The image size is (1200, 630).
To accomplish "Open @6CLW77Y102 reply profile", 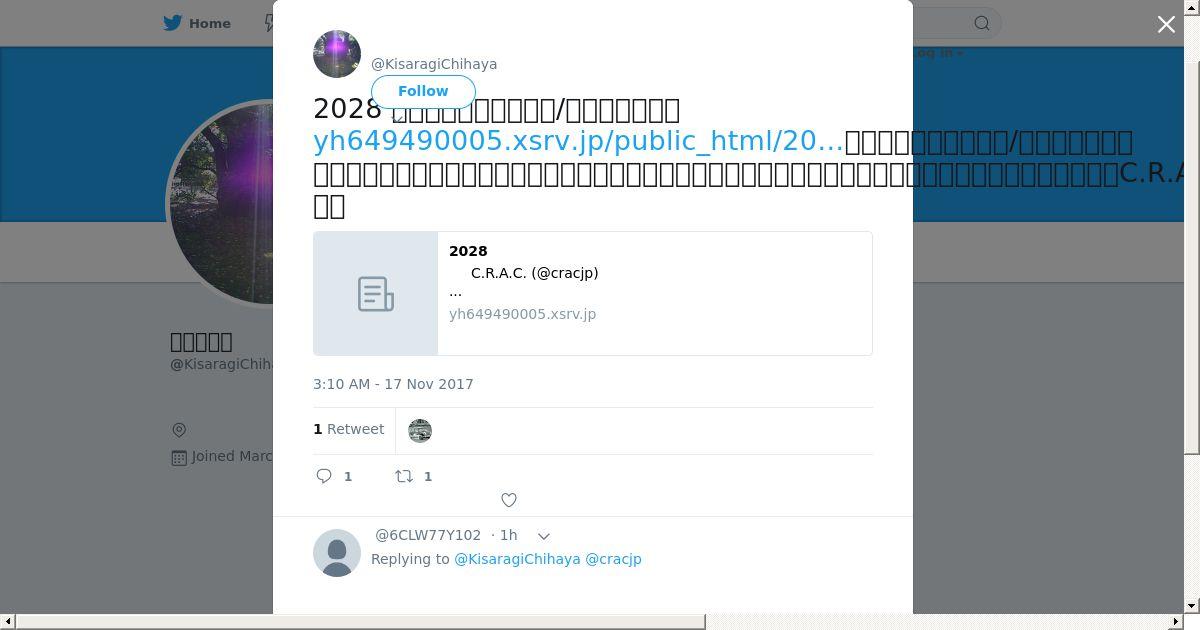I will pos(428,535).
